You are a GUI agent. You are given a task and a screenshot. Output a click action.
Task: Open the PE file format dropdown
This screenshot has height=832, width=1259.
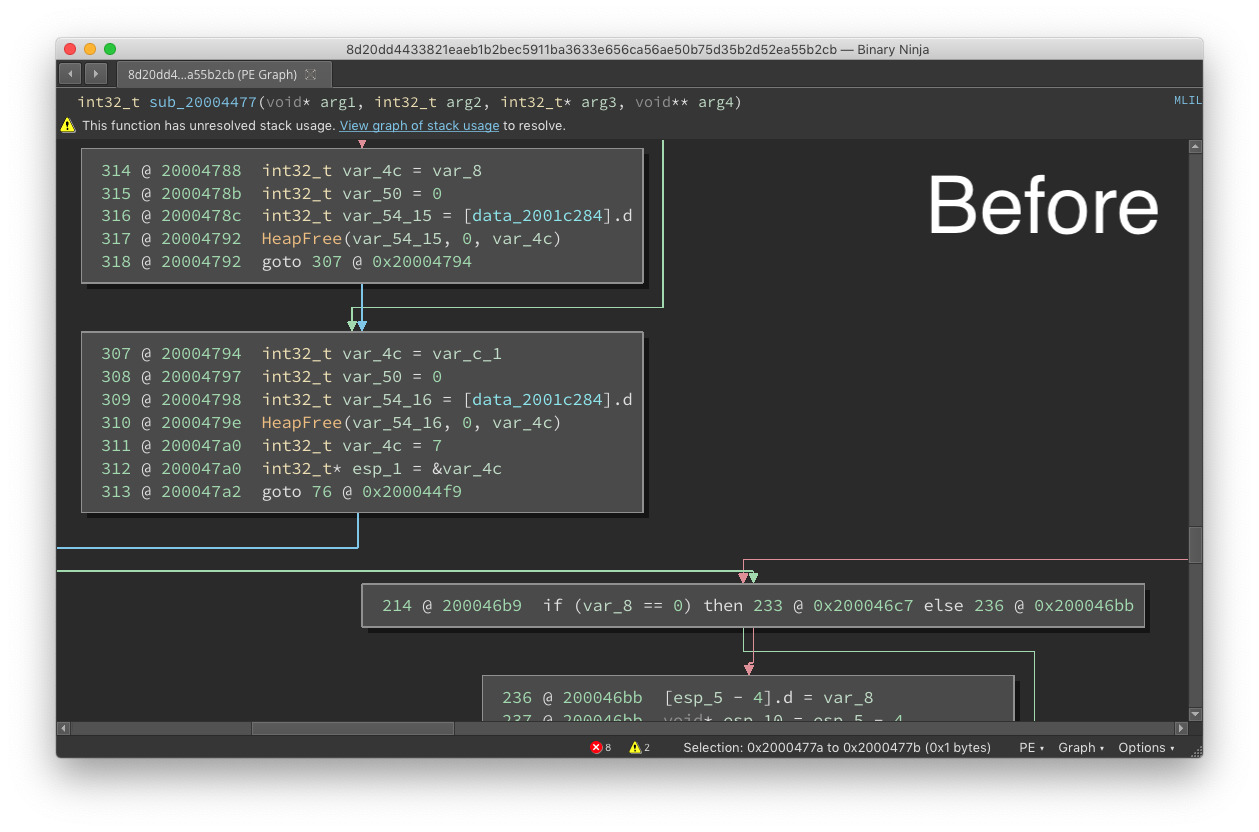tap(1029, 747)
